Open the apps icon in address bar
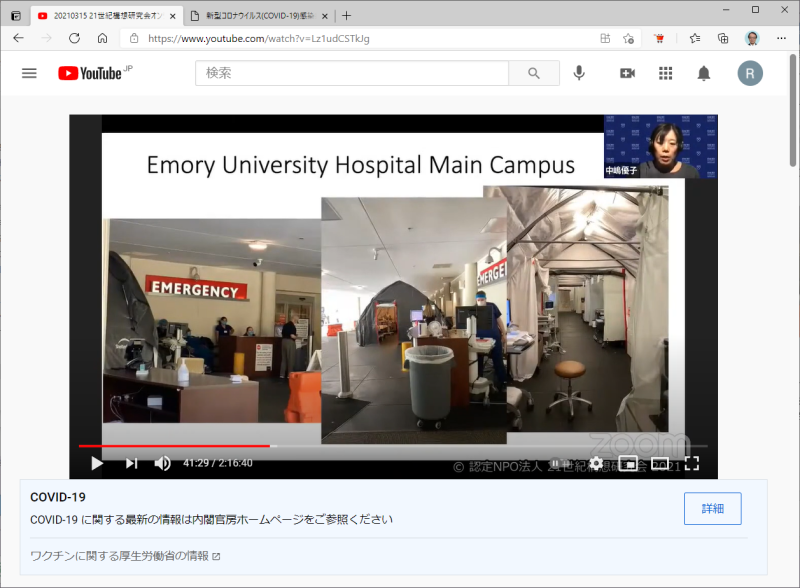 tap(605, 38)
